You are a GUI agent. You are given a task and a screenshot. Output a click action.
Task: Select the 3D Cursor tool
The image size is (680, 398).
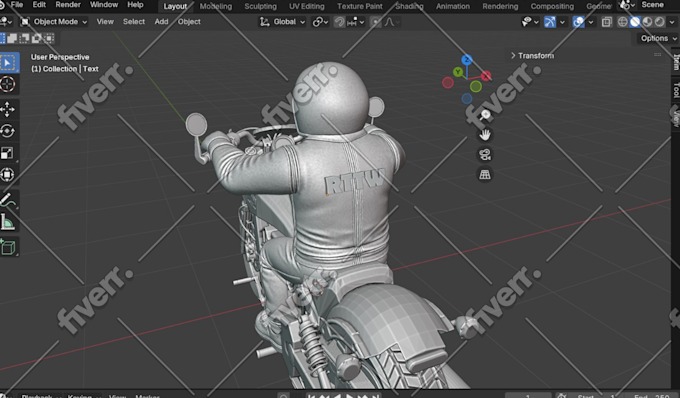point(7,85)
